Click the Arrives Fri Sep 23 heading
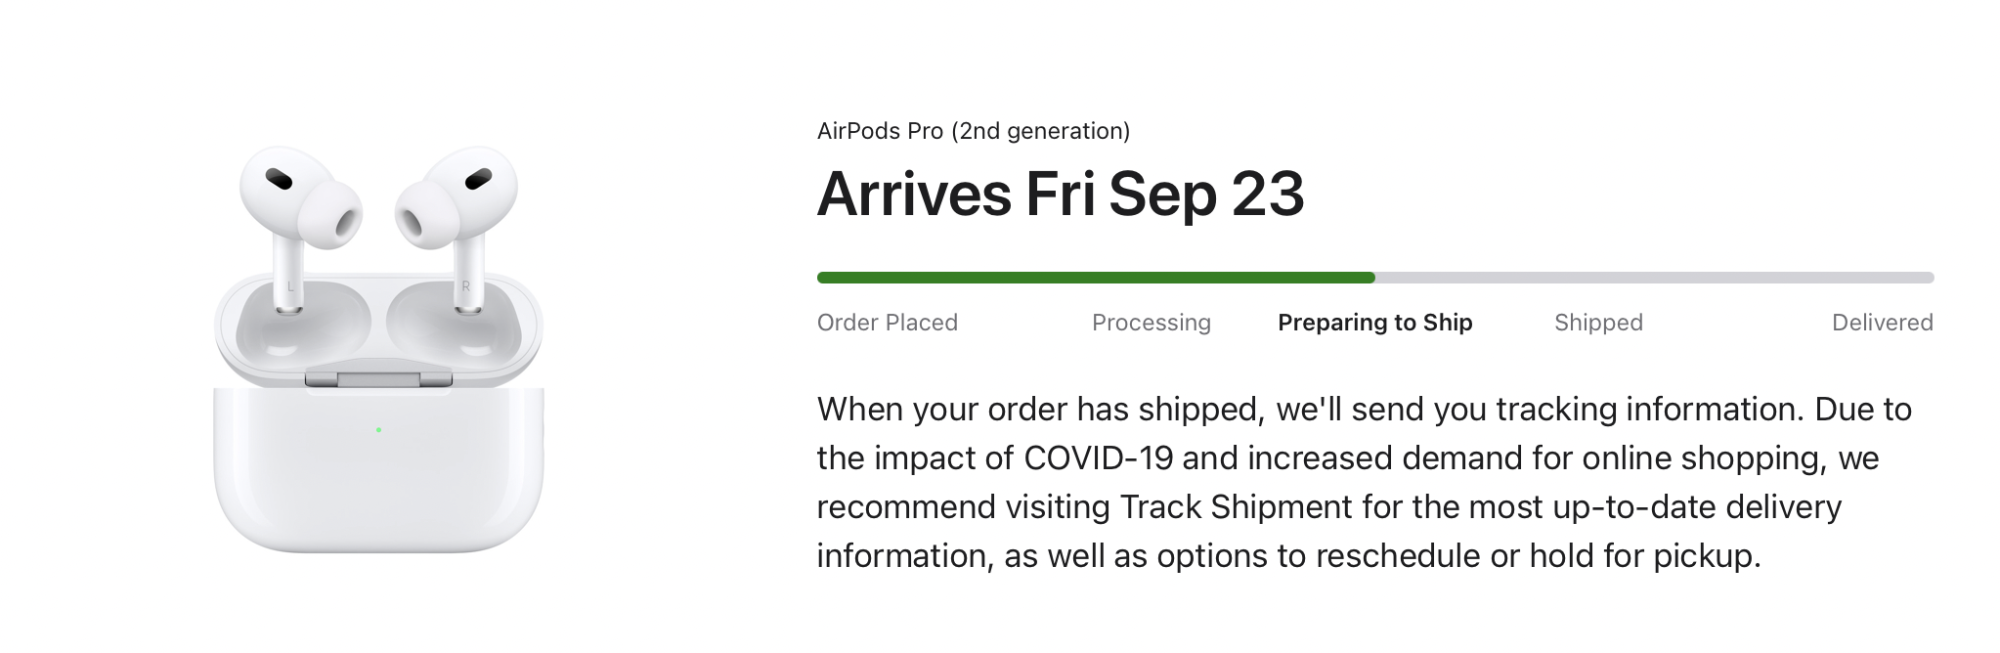The width and height of the screenshot is (2000, 653). [x=1060, y=194]
